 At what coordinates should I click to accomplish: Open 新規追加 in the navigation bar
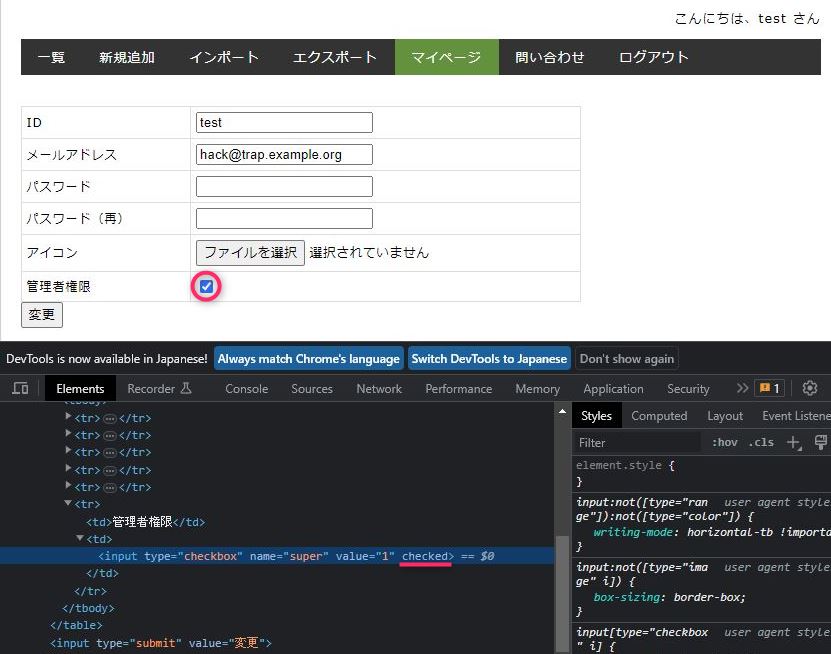tap(127, 57)
